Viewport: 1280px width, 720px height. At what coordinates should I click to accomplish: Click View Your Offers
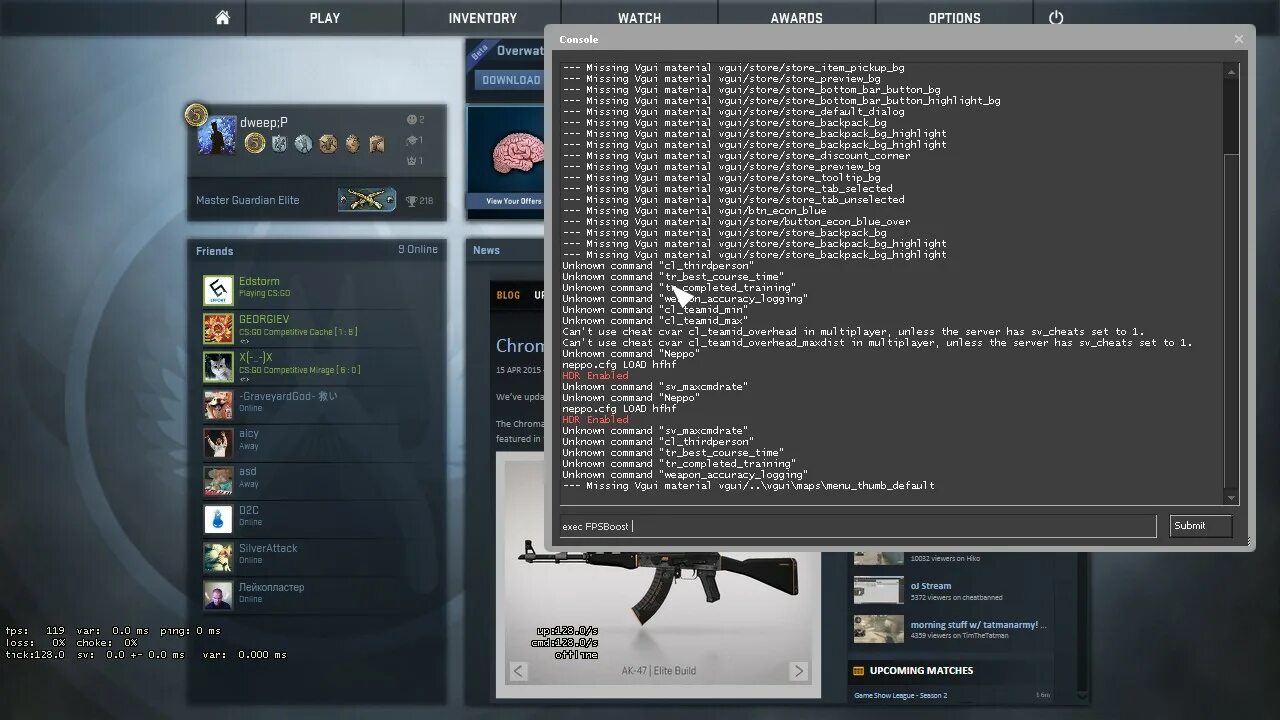514,201
